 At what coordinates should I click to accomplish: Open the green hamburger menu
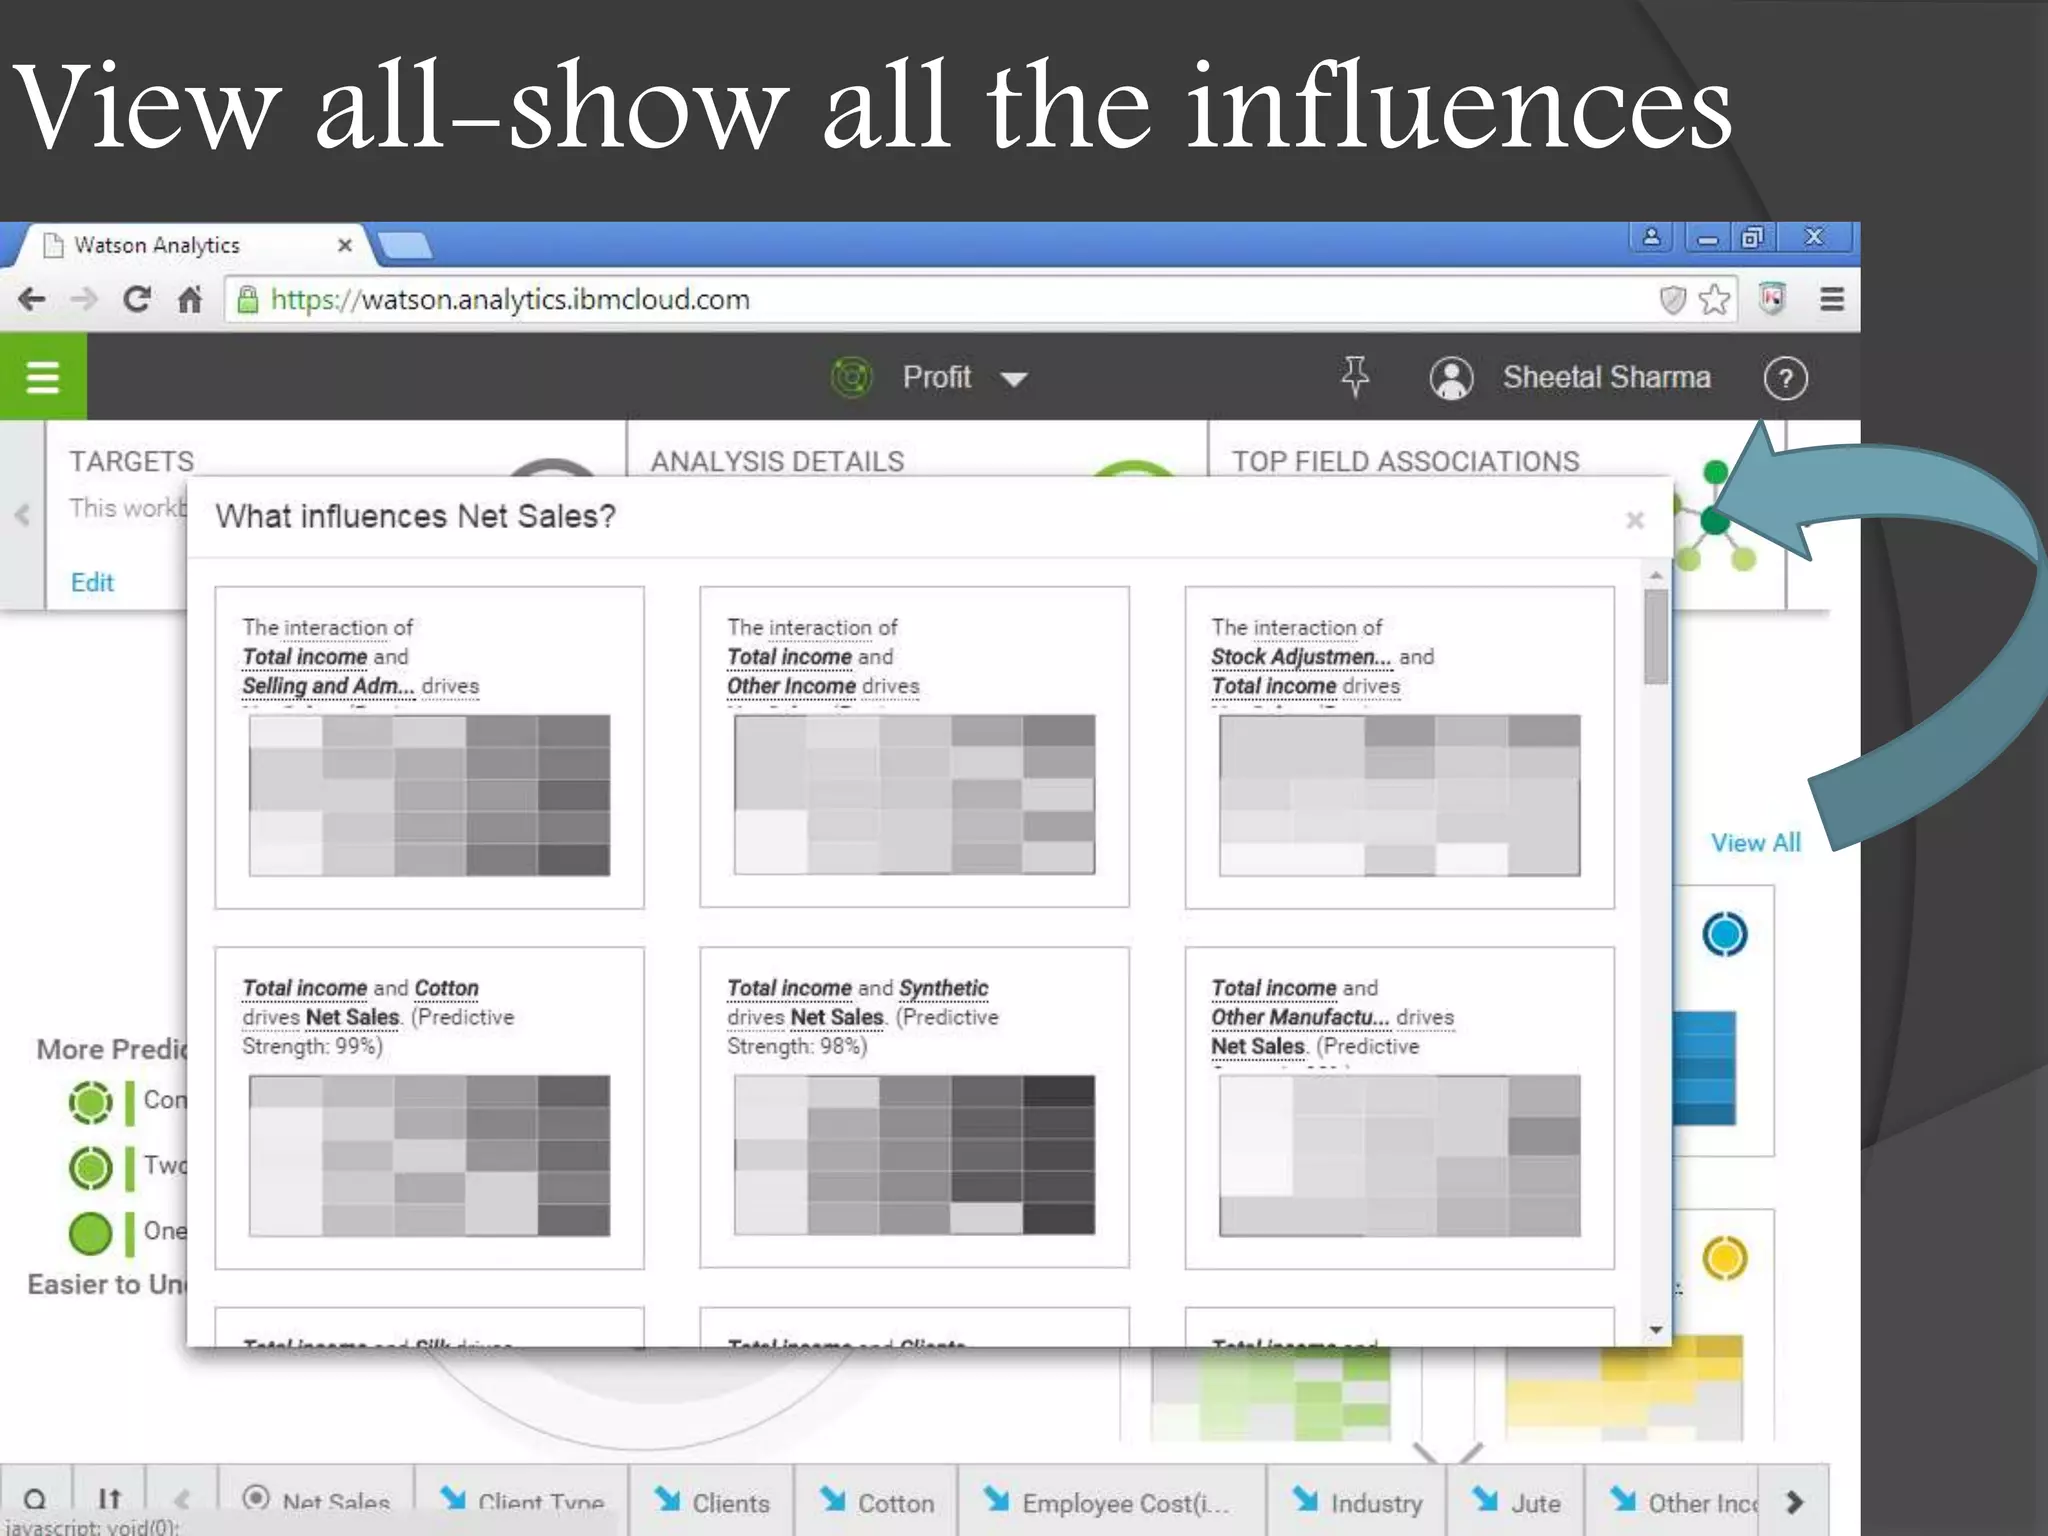[43, 377]
